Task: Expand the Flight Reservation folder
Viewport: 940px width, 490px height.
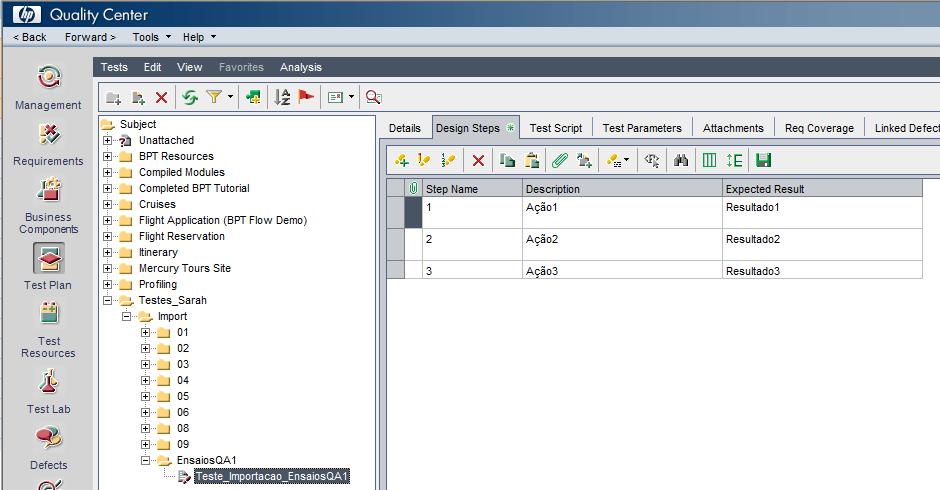Action: (107, 236)
